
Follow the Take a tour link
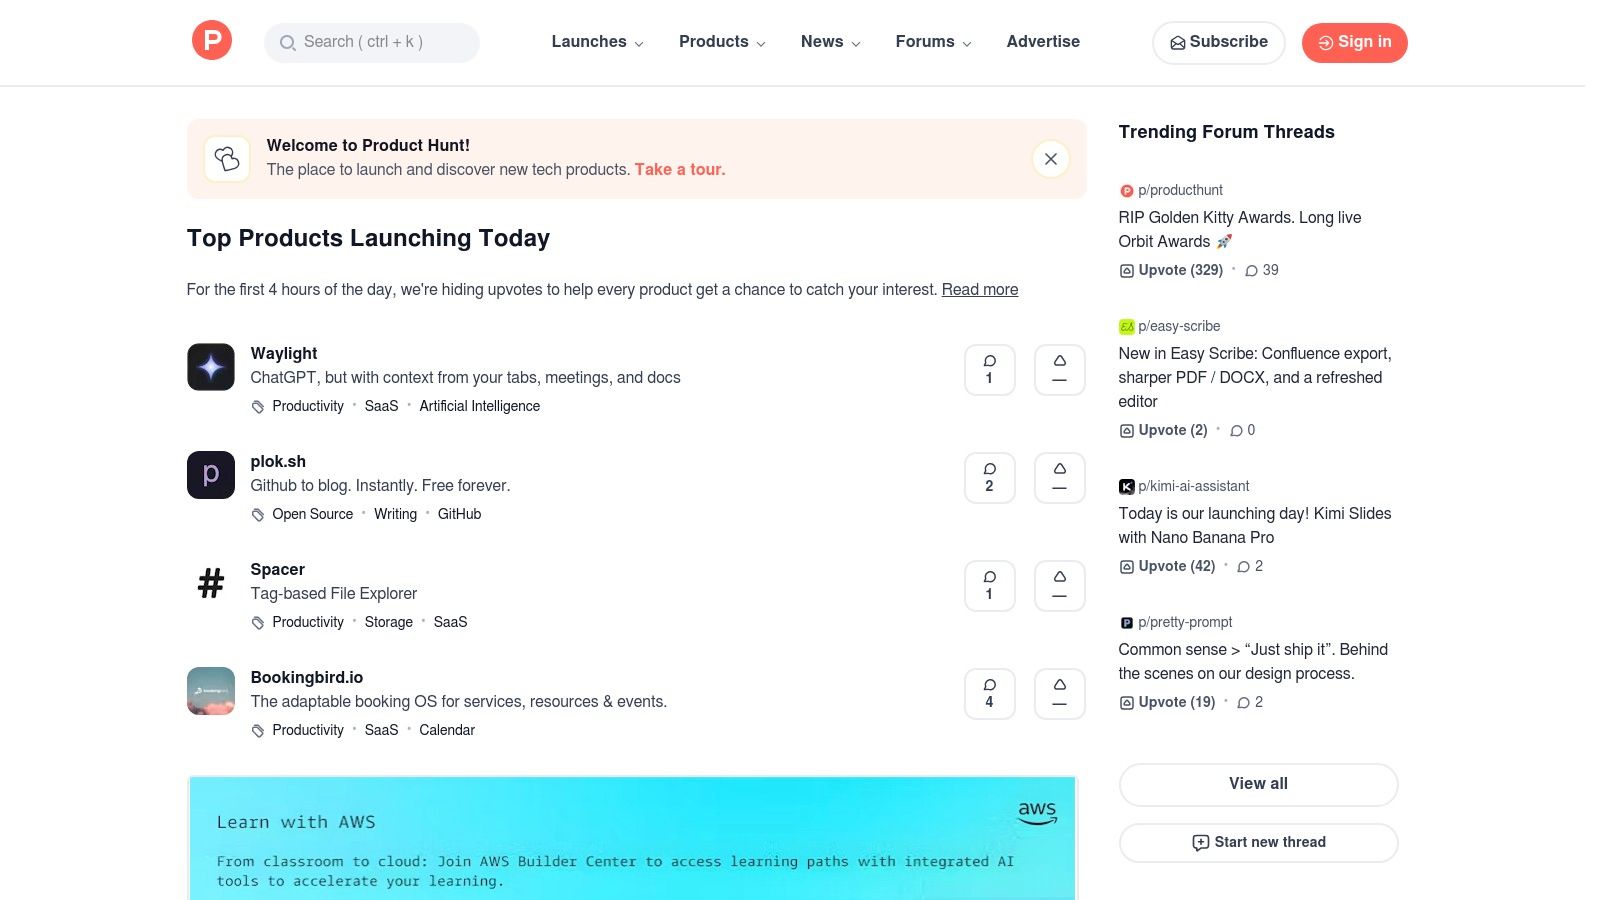tap(680, 170)
